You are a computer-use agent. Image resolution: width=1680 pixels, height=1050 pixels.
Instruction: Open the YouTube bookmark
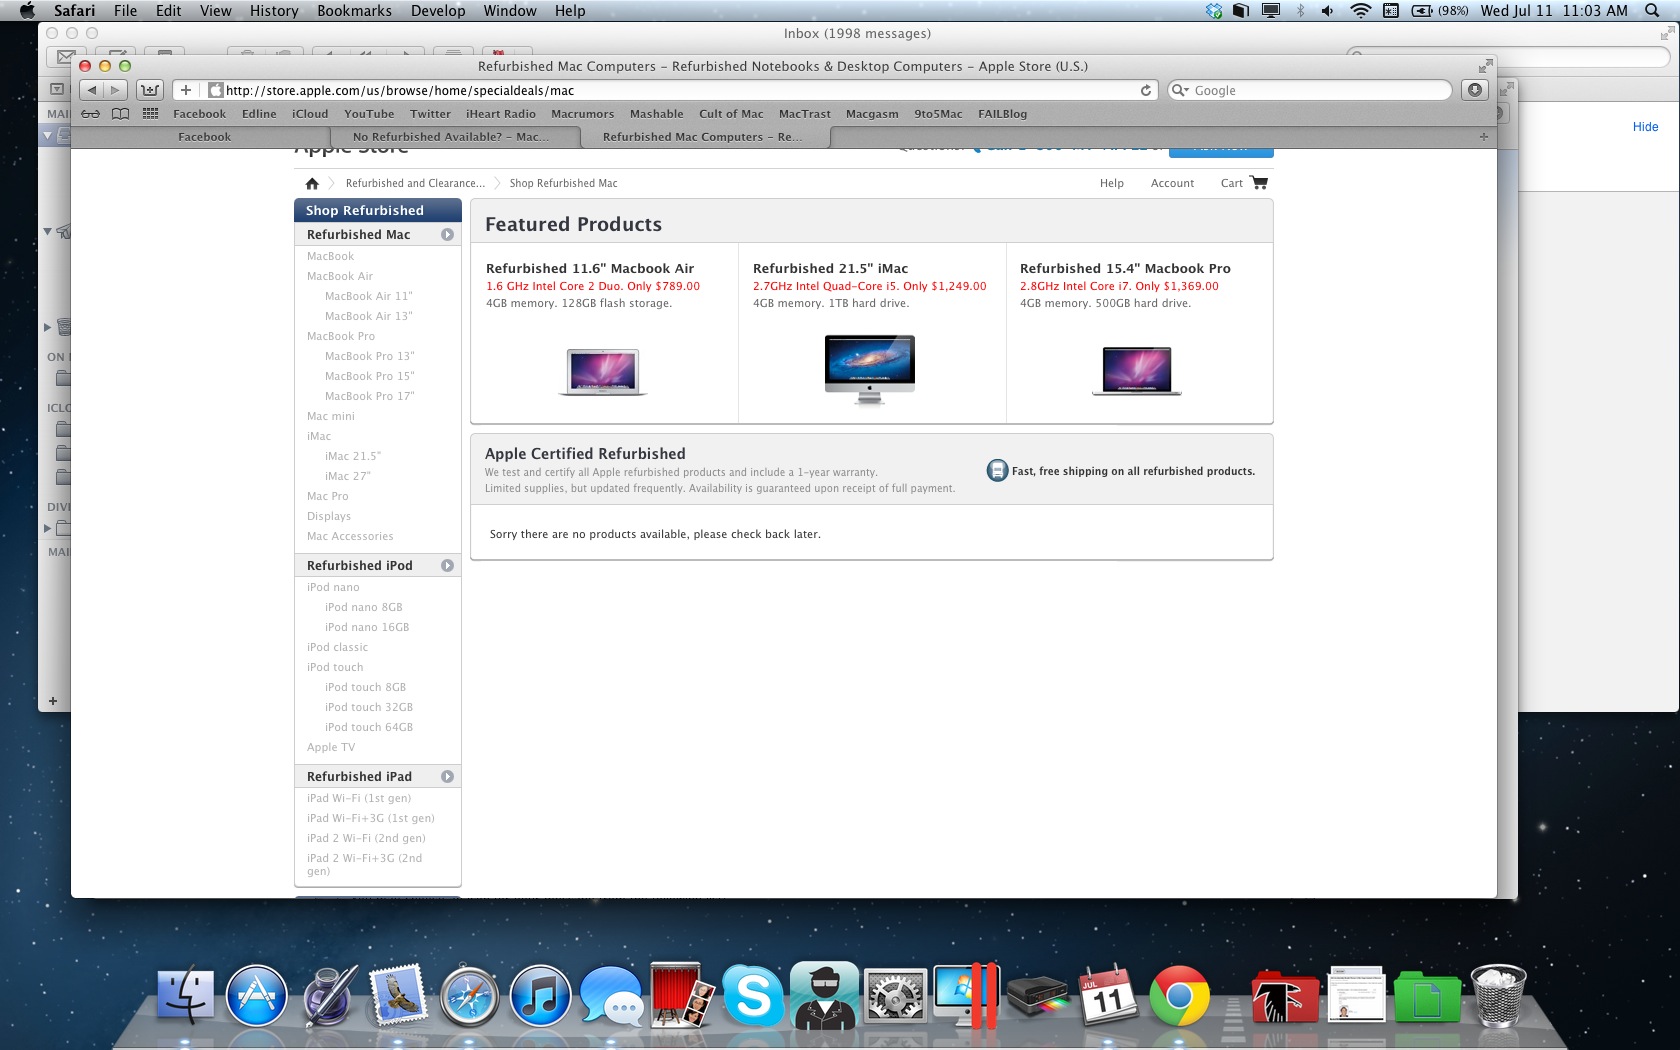tap(369, 114)
